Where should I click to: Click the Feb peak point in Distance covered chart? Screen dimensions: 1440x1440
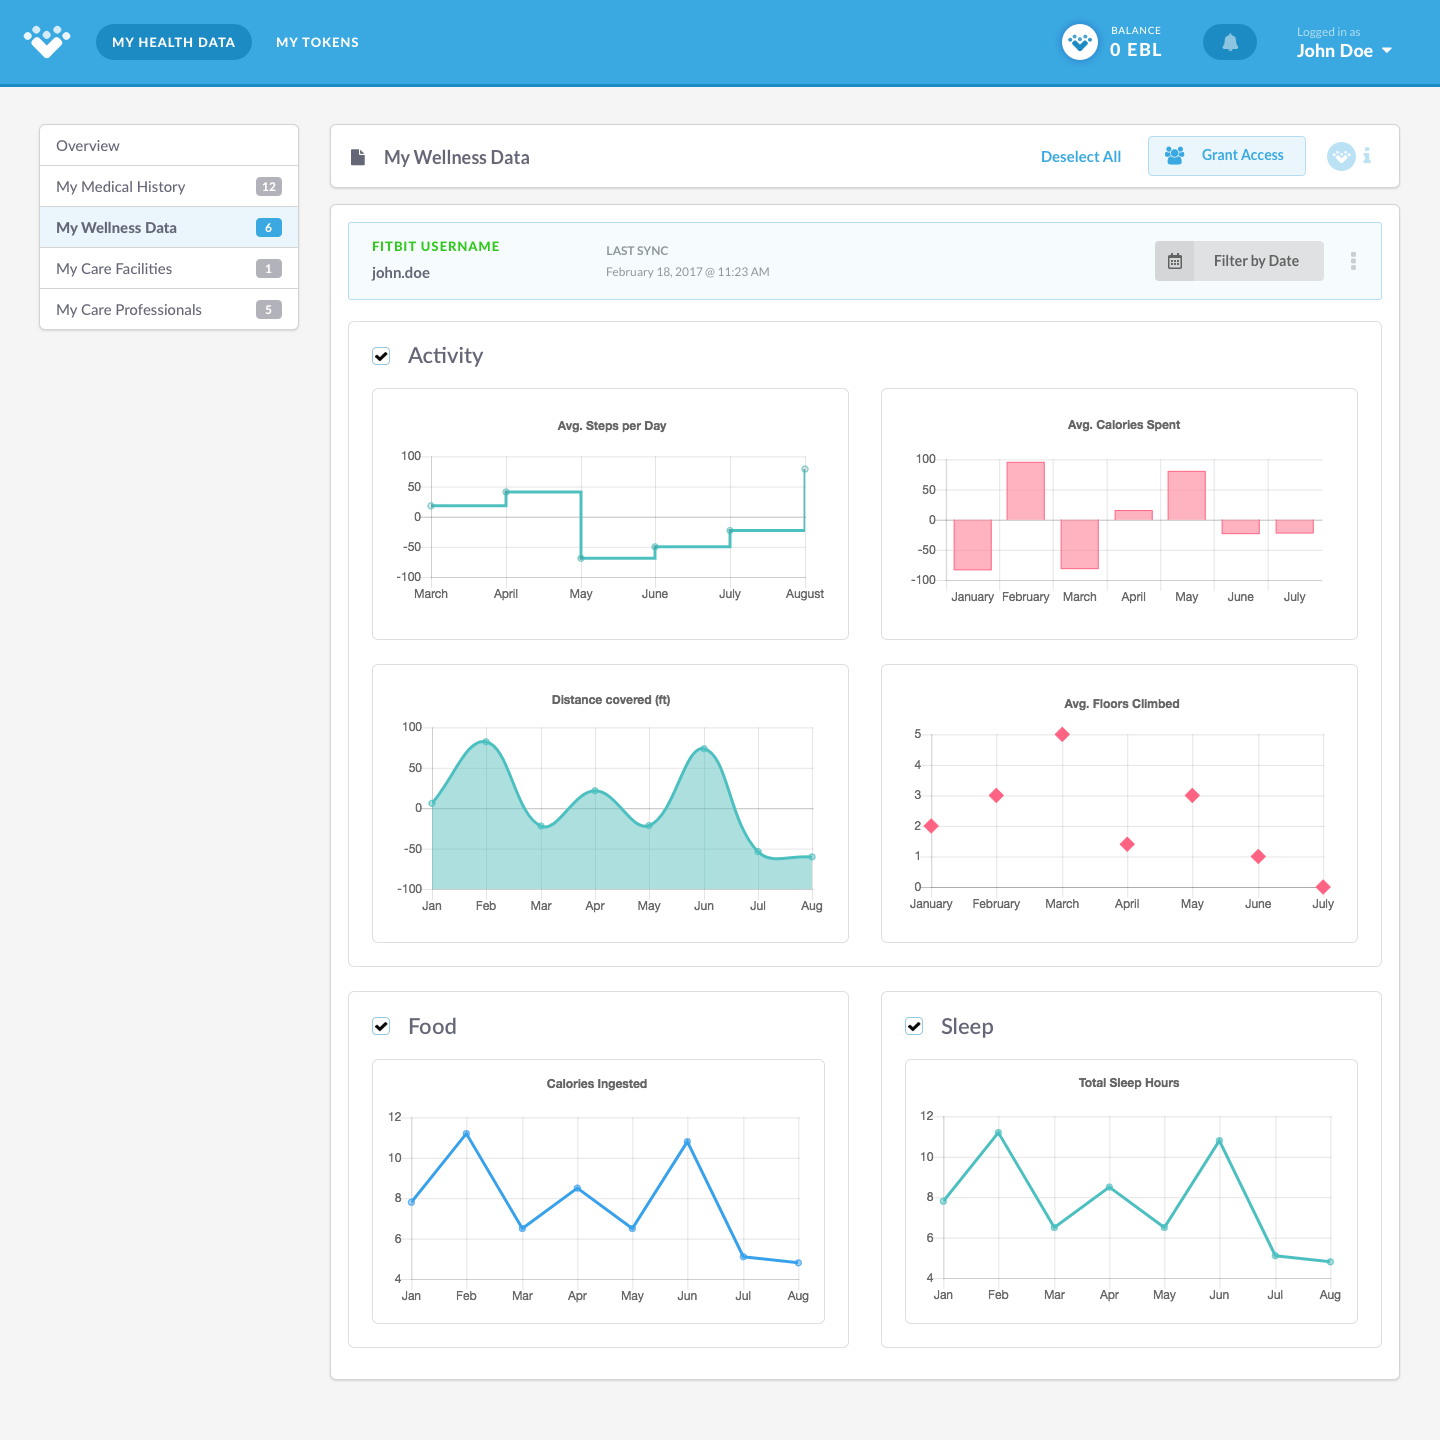coord(486,741)
